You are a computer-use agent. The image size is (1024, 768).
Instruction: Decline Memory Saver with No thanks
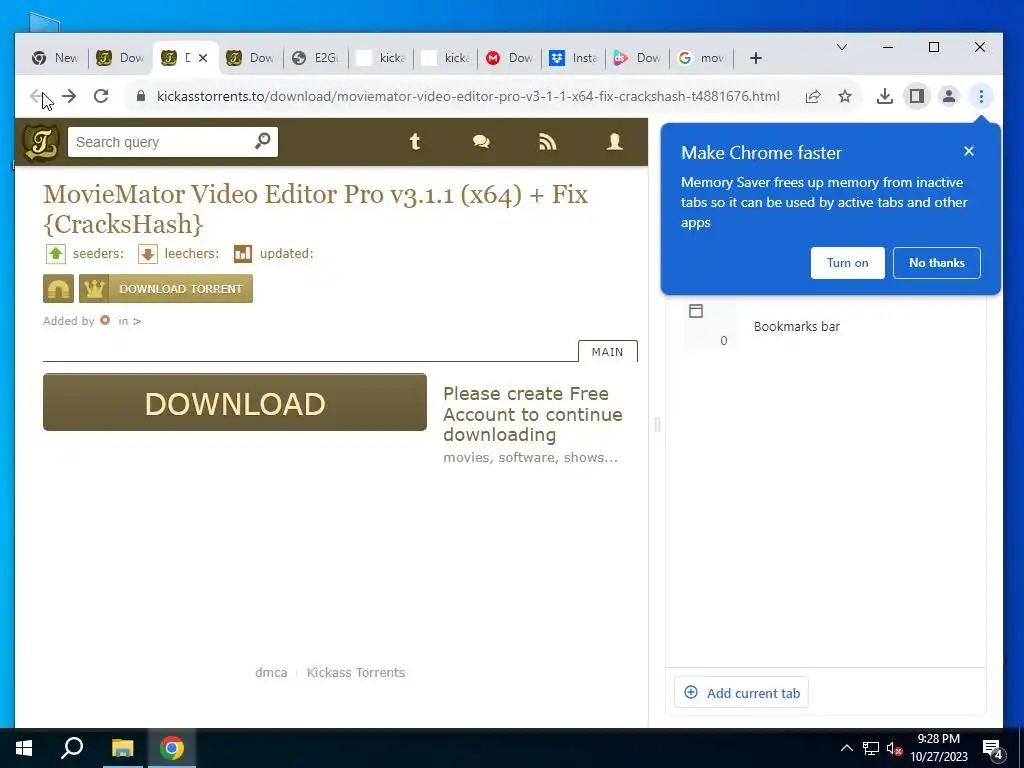click(936, 263)
